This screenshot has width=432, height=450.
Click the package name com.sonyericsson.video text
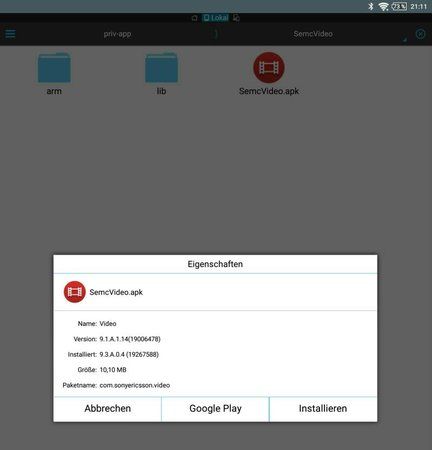pos(135,385)
